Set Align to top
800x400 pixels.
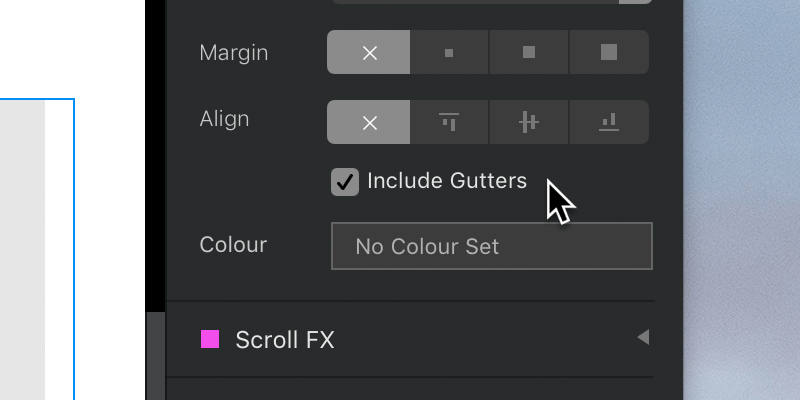click(449, 122)
